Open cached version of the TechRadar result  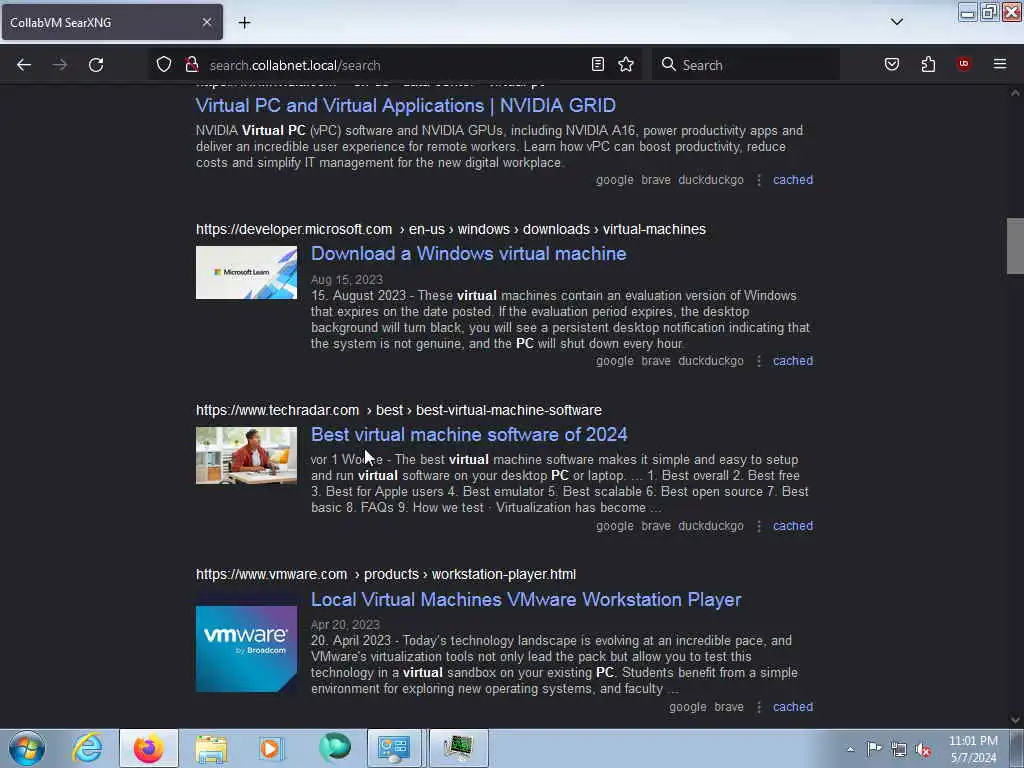coord(793,526)
